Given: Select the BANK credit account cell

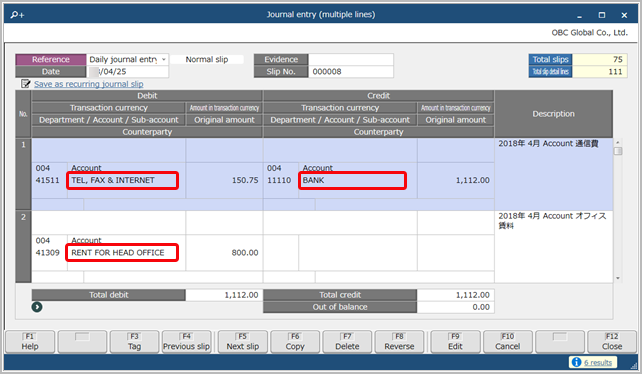Looking at the screenshot, I should [353, 180].
